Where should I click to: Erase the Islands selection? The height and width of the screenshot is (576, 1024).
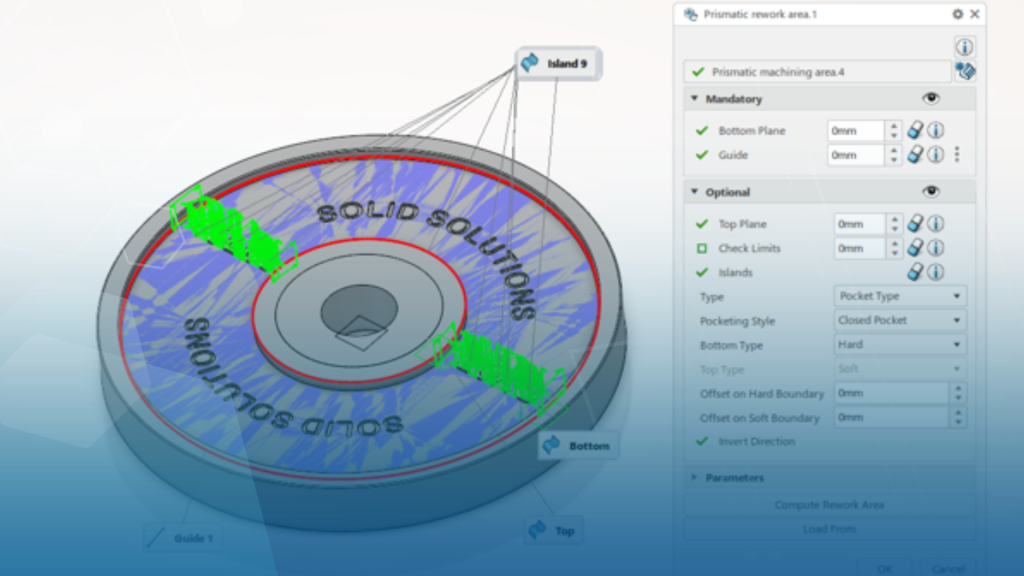916,272
